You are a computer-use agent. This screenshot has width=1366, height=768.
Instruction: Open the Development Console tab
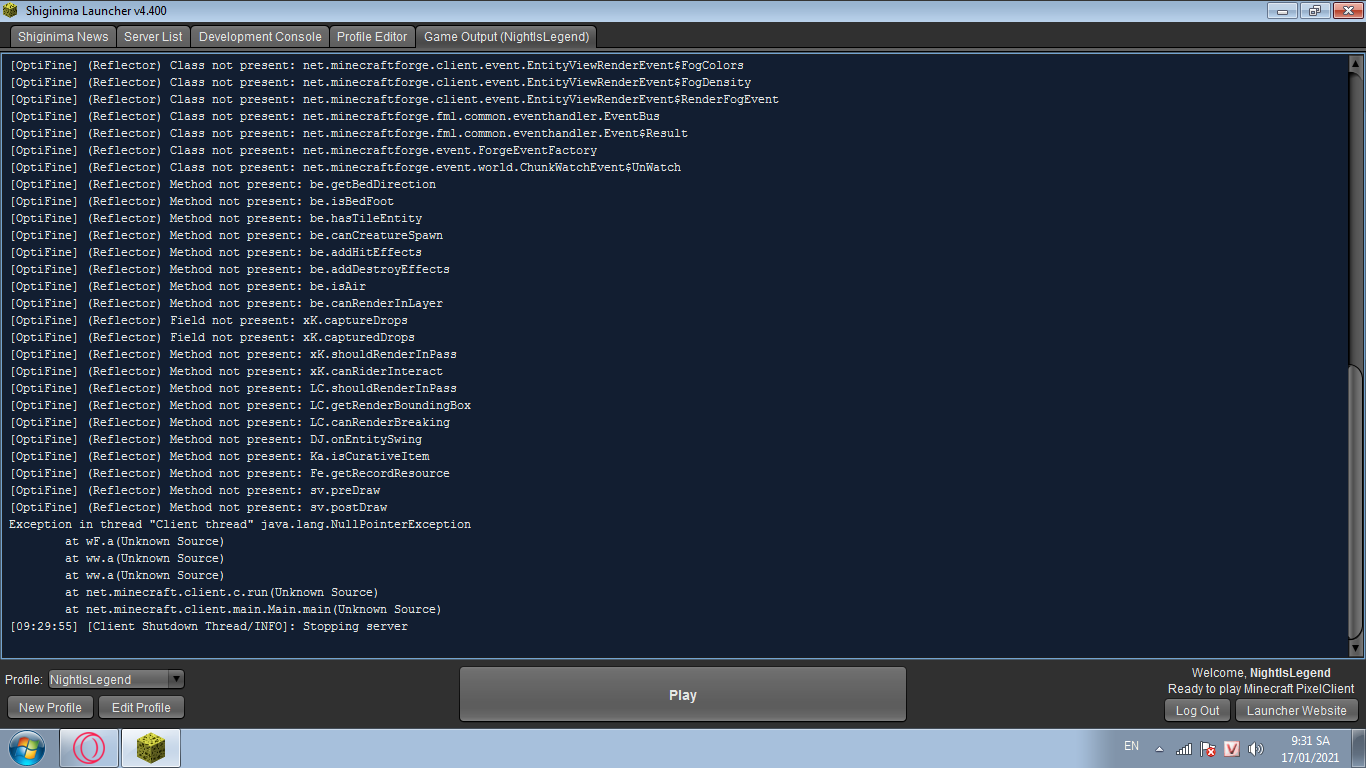tap(260, 37)
